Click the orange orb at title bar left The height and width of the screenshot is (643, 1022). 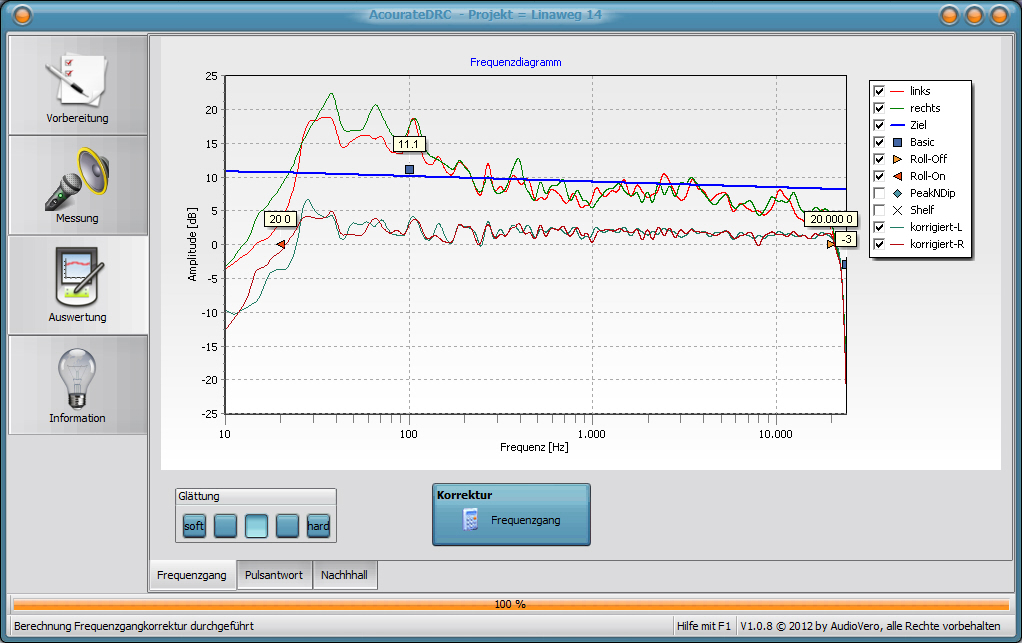(x=21, y=15)
